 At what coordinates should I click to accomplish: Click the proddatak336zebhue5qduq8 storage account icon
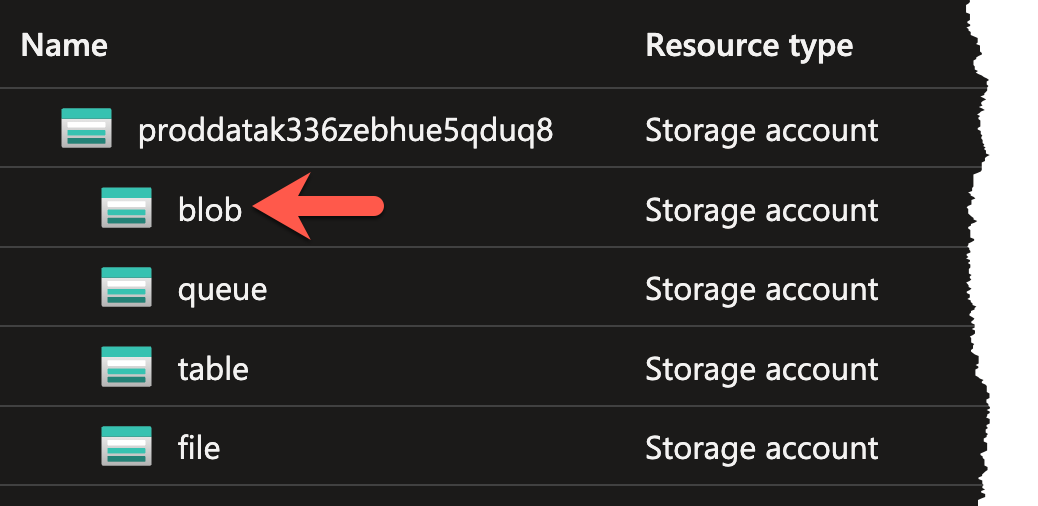pyautogui.click(x=86, y=129)
